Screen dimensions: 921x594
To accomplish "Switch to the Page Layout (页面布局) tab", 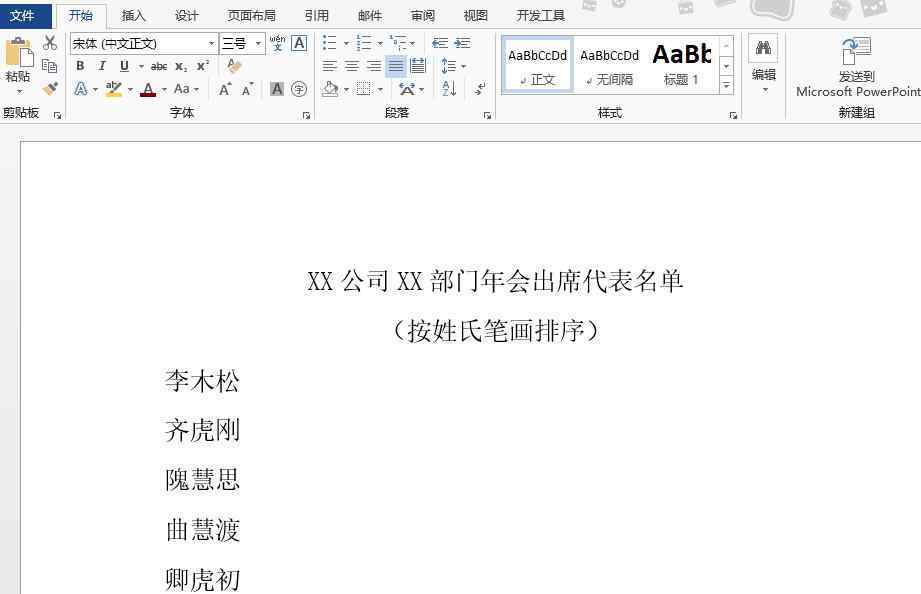I will [251, 15].
